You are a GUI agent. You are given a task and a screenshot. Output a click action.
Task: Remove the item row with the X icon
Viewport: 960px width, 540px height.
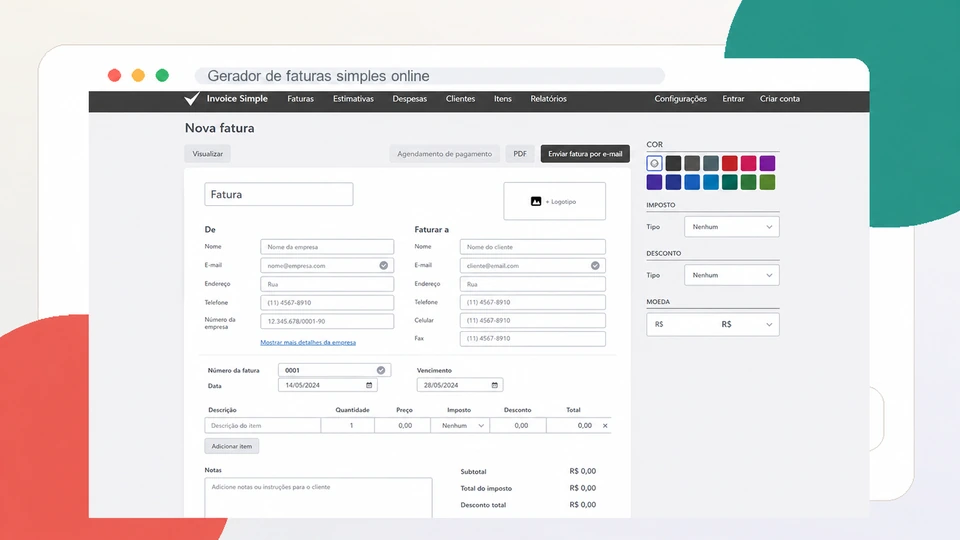tap(605, 426)
